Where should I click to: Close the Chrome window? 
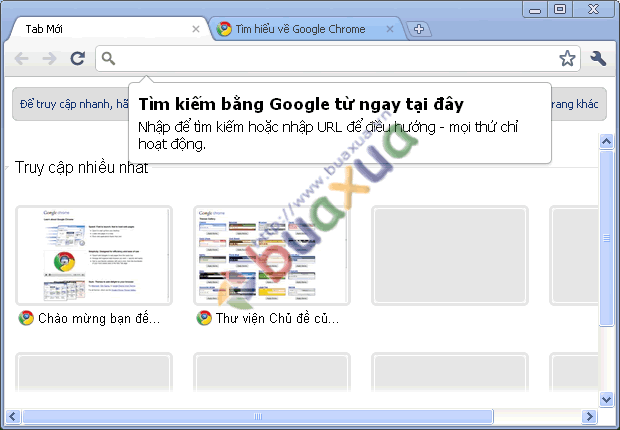(x=593, y=9)
